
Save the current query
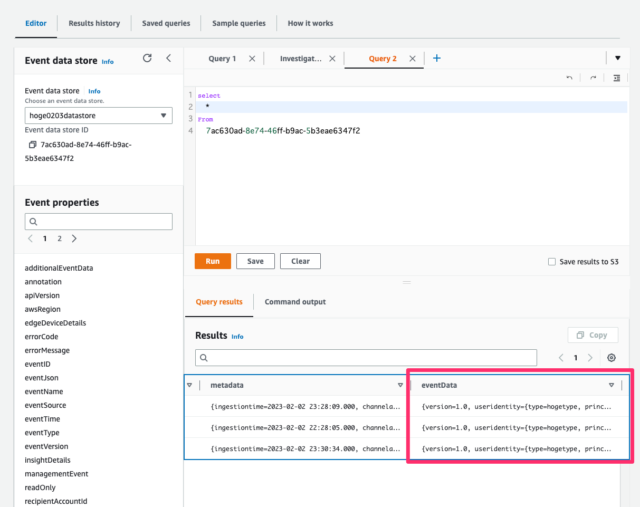[x=256, y=261]
